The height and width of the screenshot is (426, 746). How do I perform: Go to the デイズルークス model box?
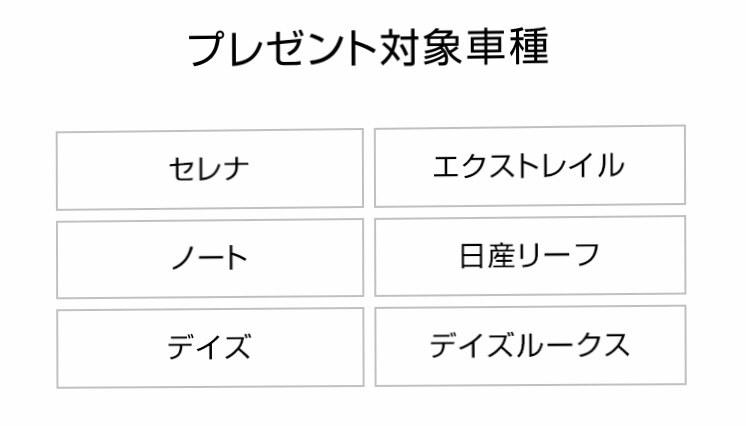(x=530, y=345)
